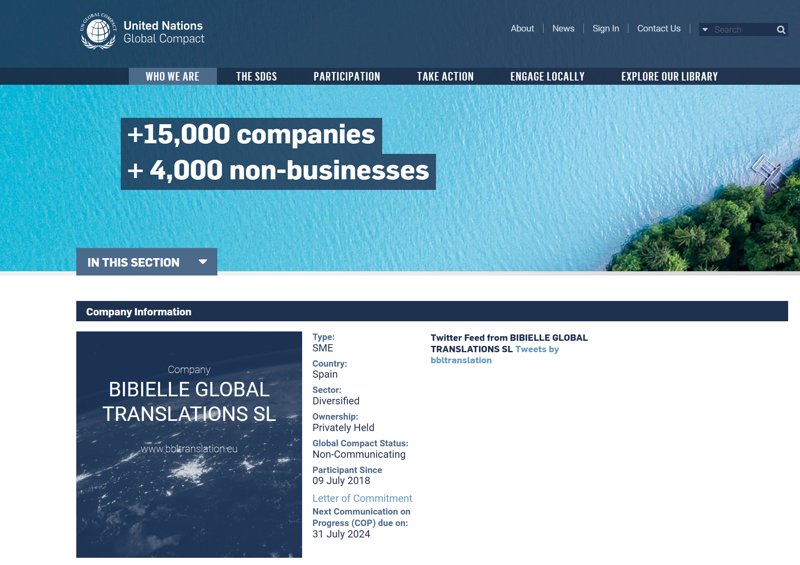
Task: Open THE SDGS menu item
Action: click(x=256, y=76)
